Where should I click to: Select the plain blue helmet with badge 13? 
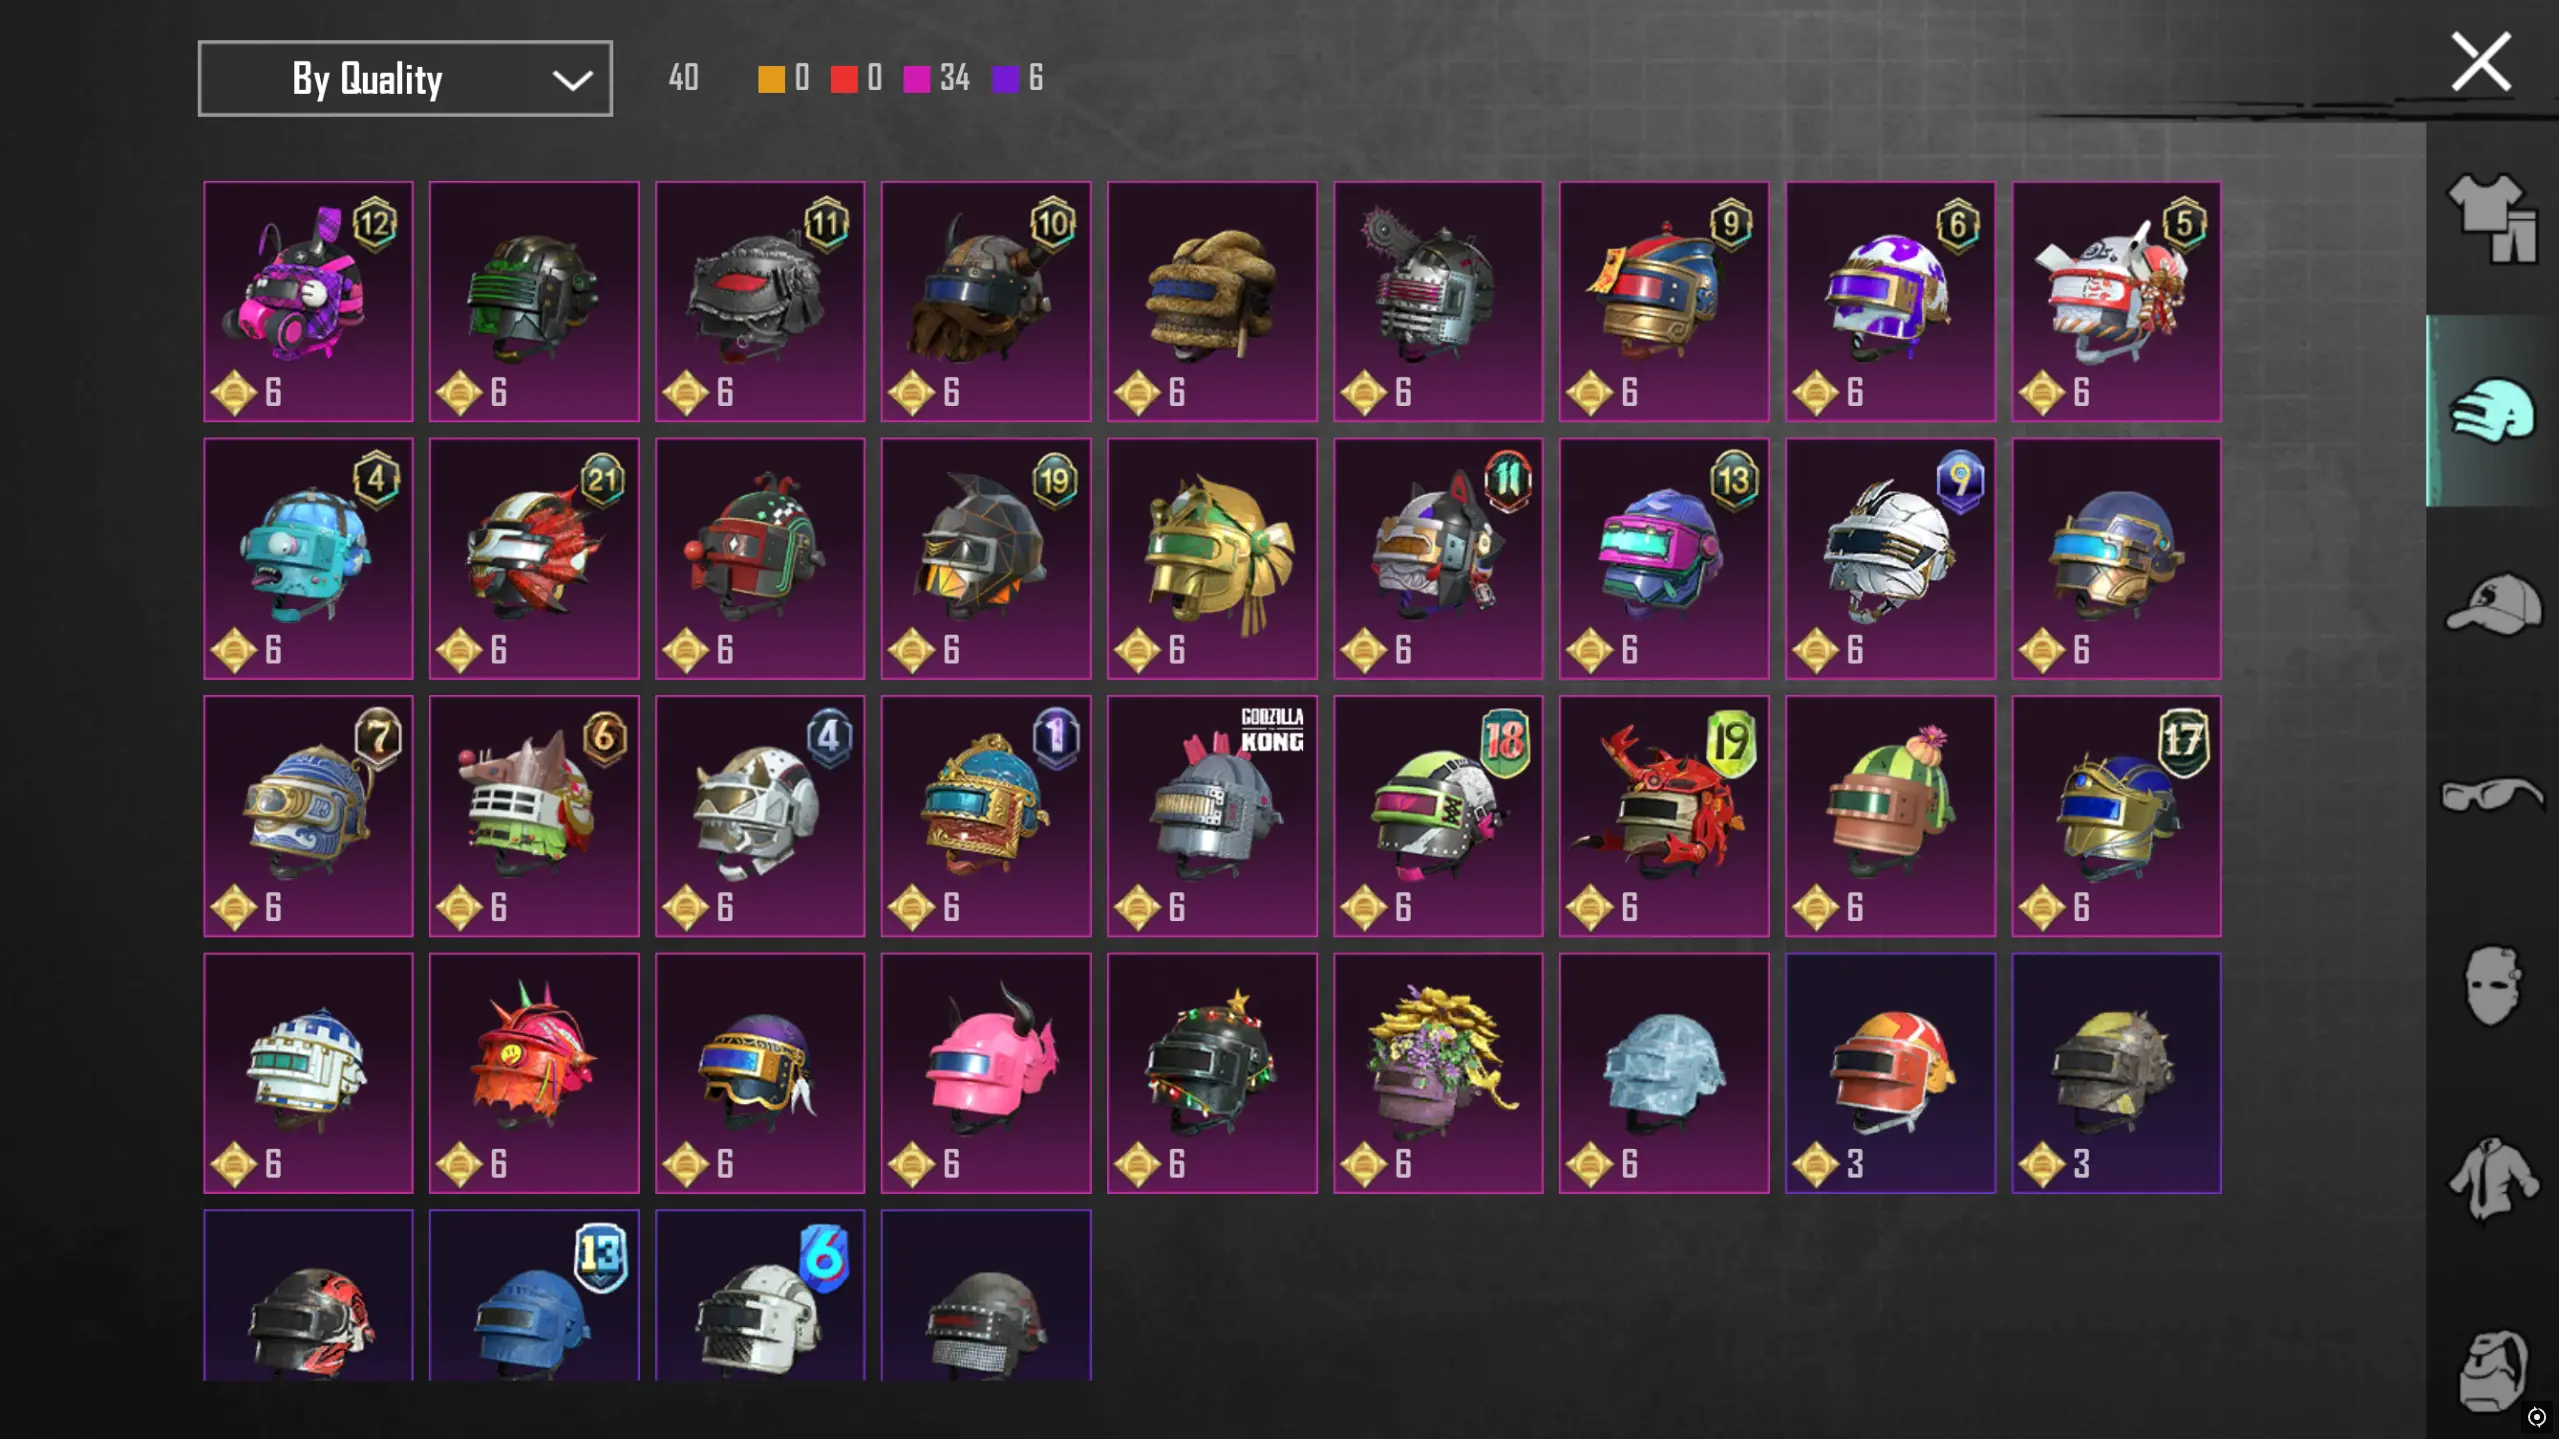(534, 1296)
